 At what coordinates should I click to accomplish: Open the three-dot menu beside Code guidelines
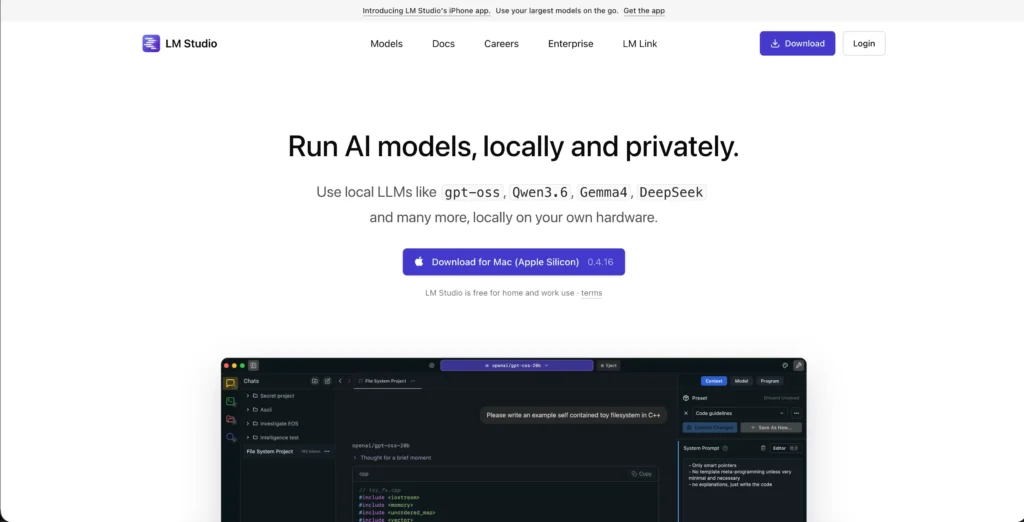pos(796,413)
